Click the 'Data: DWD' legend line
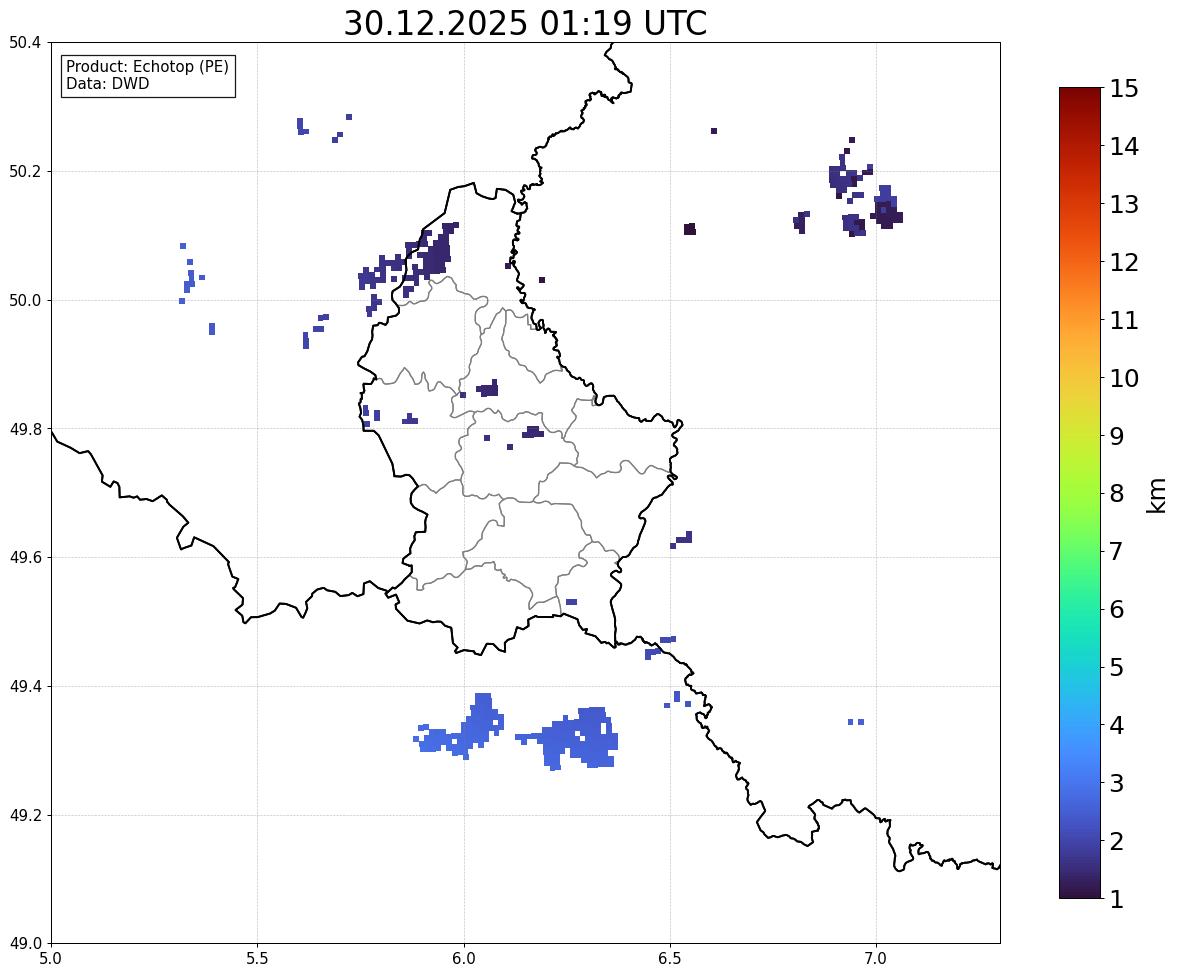 click(x=107, y=83)
